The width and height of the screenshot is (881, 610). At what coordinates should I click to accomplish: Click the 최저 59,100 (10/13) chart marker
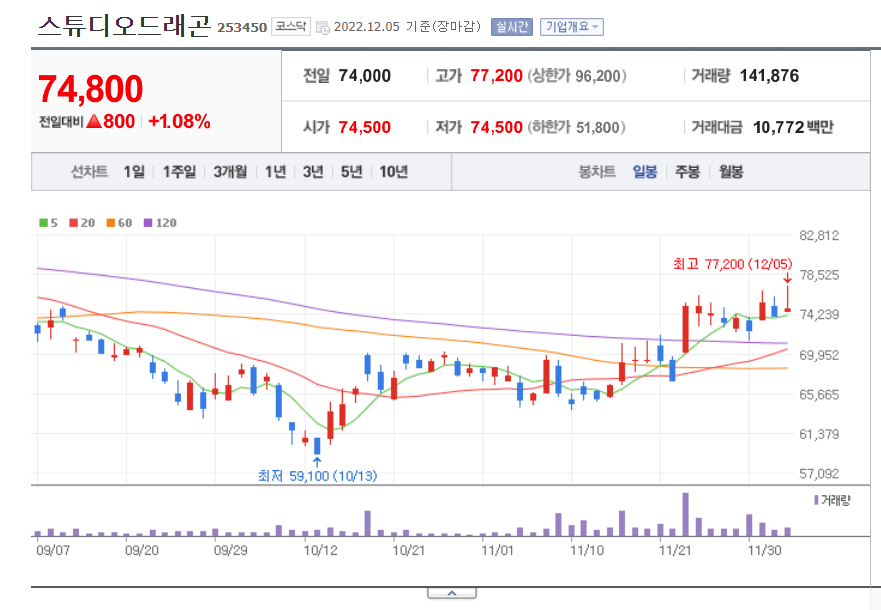317,476
